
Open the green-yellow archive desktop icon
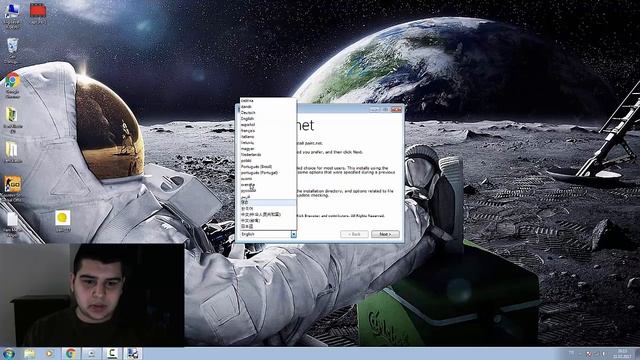coord(12,120)
